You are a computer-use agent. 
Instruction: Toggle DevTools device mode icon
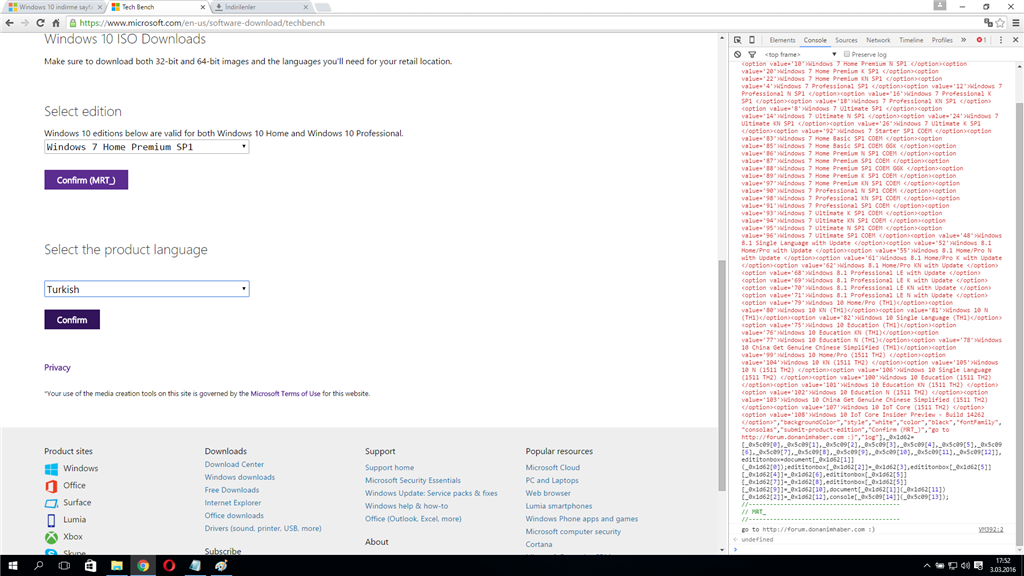[x=752, y=40]
